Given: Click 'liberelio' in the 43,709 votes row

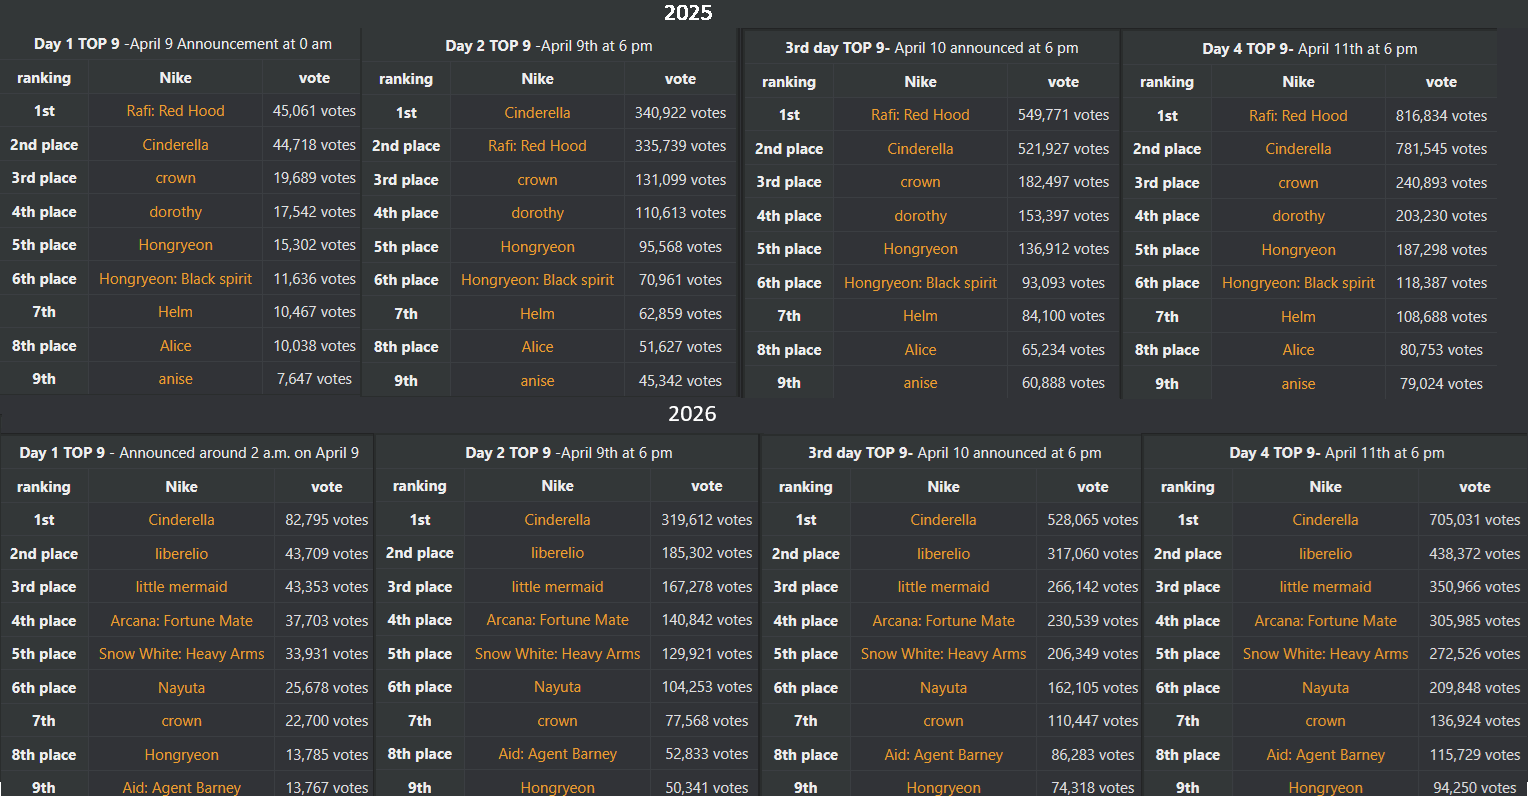Looking at the screenshot, I should 181,554.
